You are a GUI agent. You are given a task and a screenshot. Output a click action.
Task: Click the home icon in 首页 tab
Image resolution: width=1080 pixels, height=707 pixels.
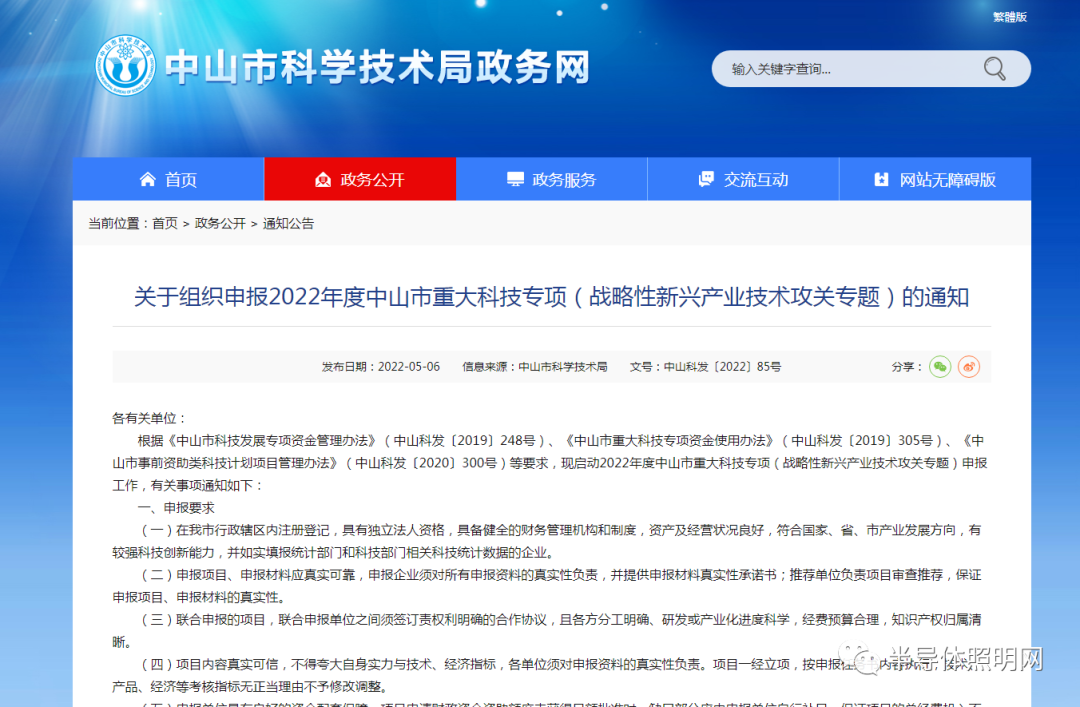147,179
